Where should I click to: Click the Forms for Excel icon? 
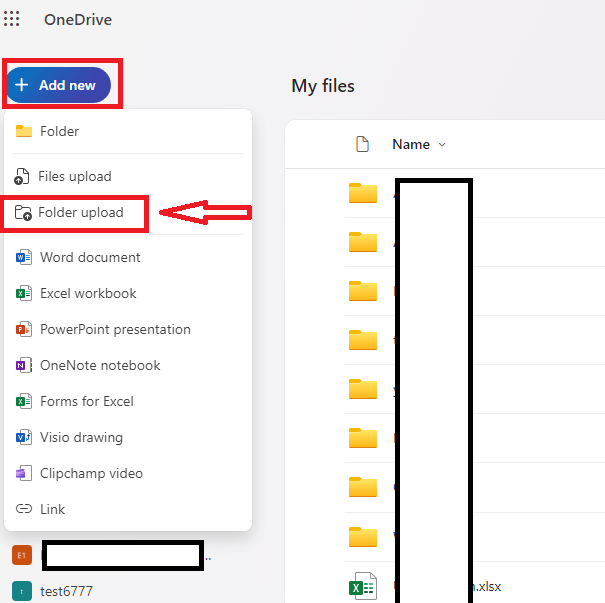click(x=24, y=401)
